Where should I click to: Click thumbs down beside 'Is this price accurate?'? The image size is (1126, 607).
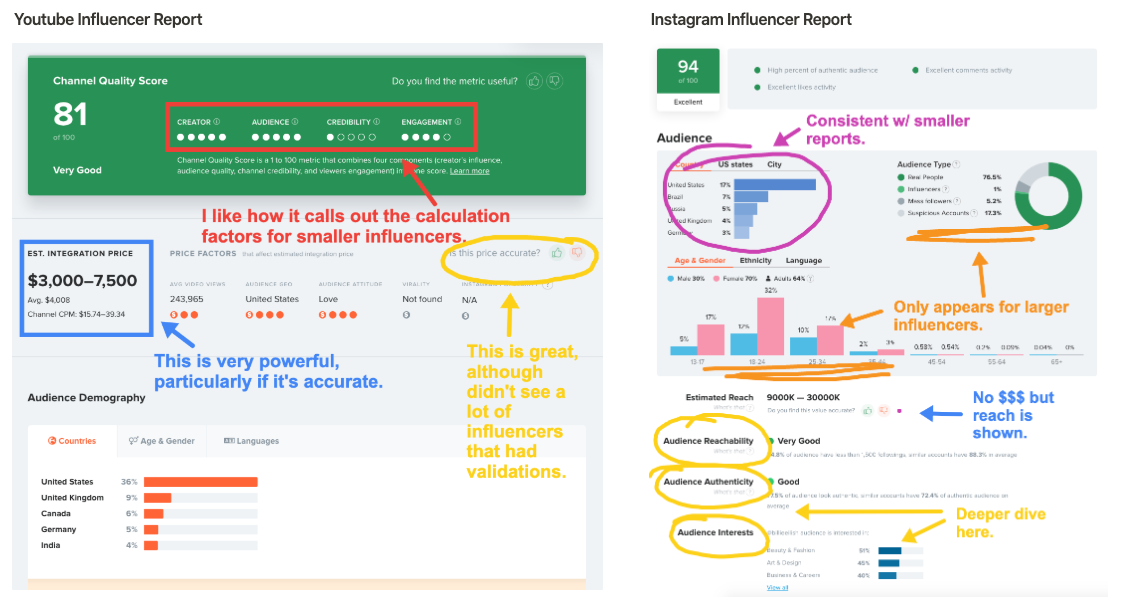[x=577, y=253]
